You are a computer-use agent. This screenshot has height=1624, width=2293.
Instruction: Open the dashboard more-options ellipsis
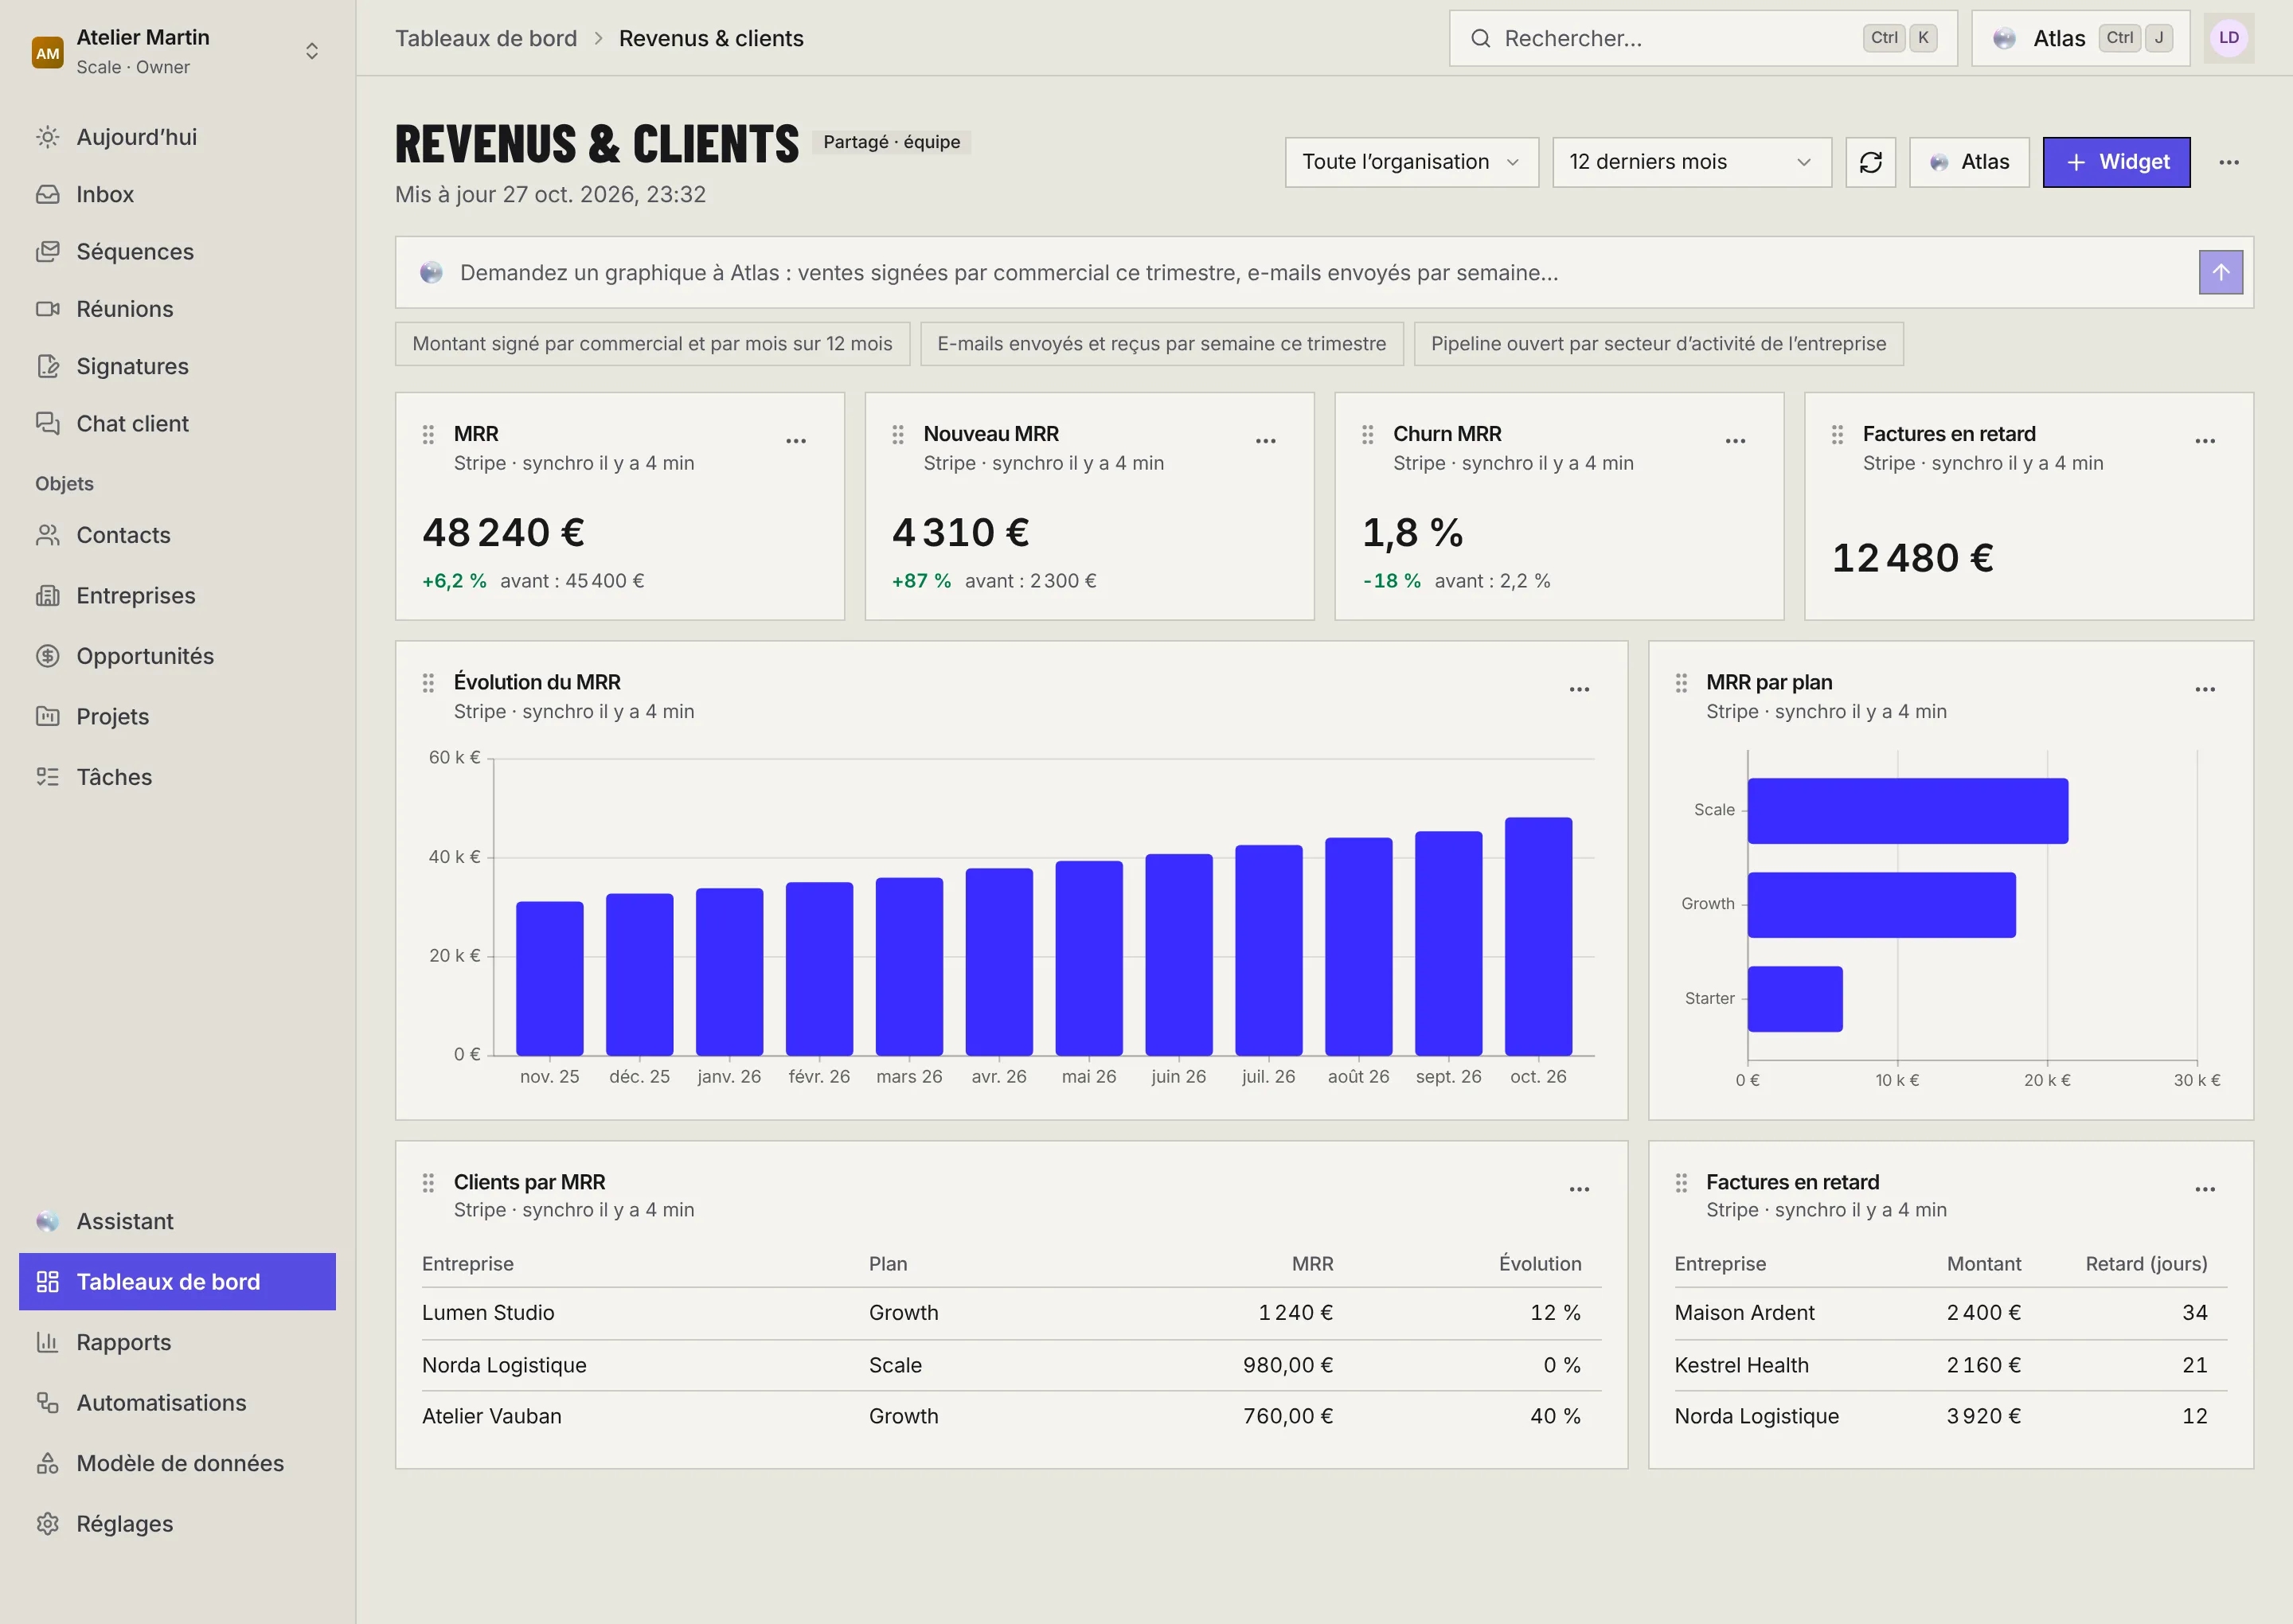[2228, 162]
